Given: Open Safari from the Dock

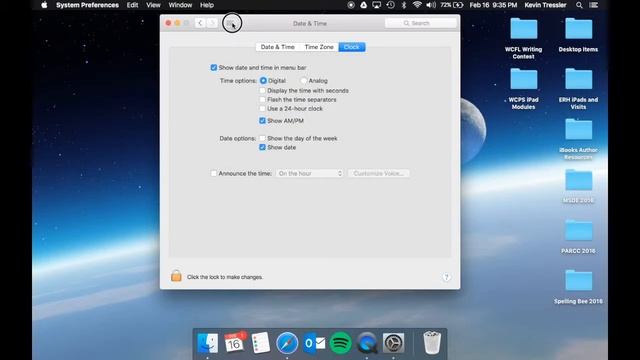Looking at the screenshot, I should pyautogui.click(x=287, y=343).
